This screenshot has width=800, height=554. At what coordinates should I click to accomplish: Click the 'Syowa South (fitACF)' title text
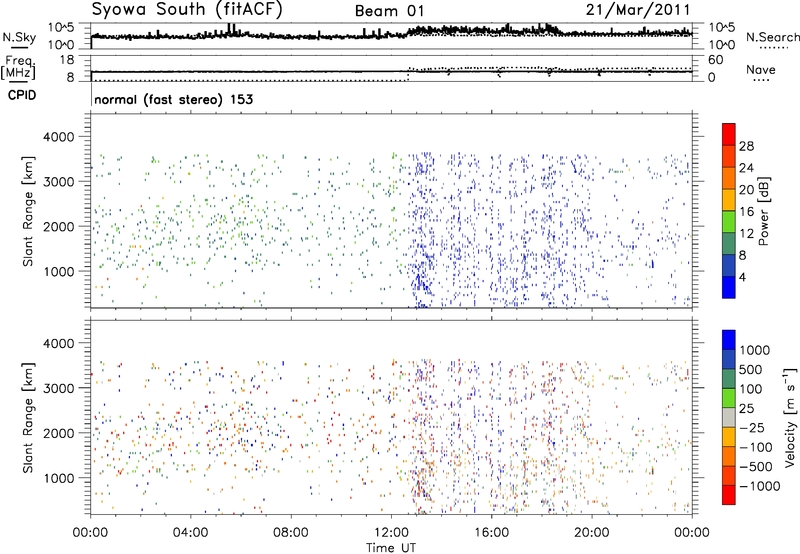(187, 10)
